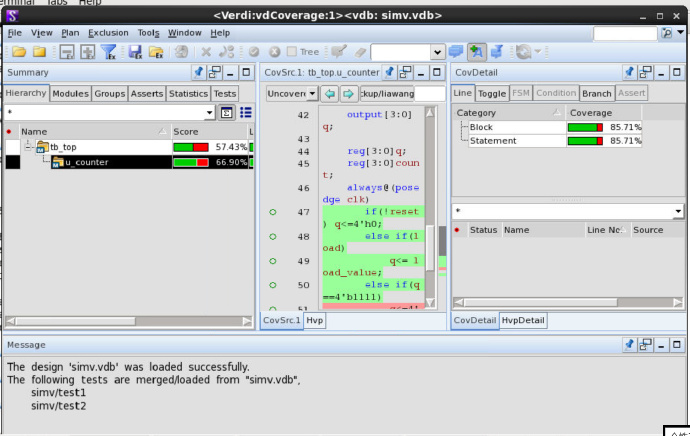The width and height of the screenshot is (690, 436).
Task: Click the chat bubble annotation toolbar icon
Action: (x=456, y=52)
